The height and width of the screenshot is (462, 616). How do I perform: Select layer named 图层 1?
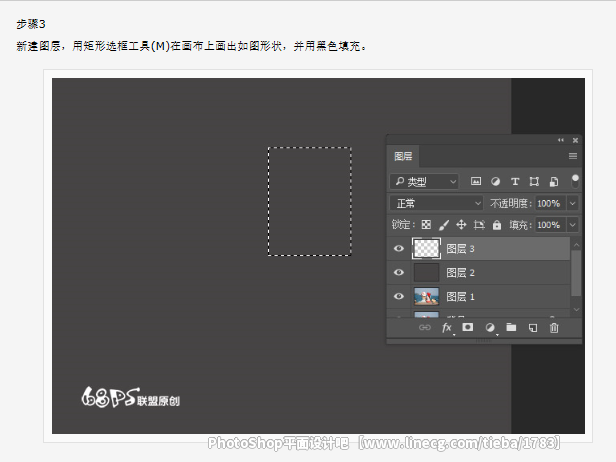tap(460, 297)
